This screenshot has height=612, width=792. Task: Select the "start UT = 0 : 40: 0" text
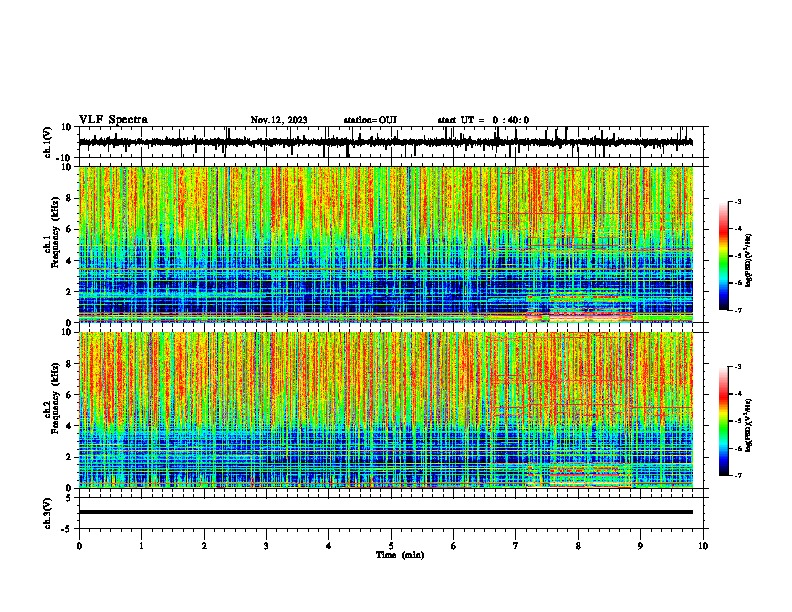(x=483, y=120)
